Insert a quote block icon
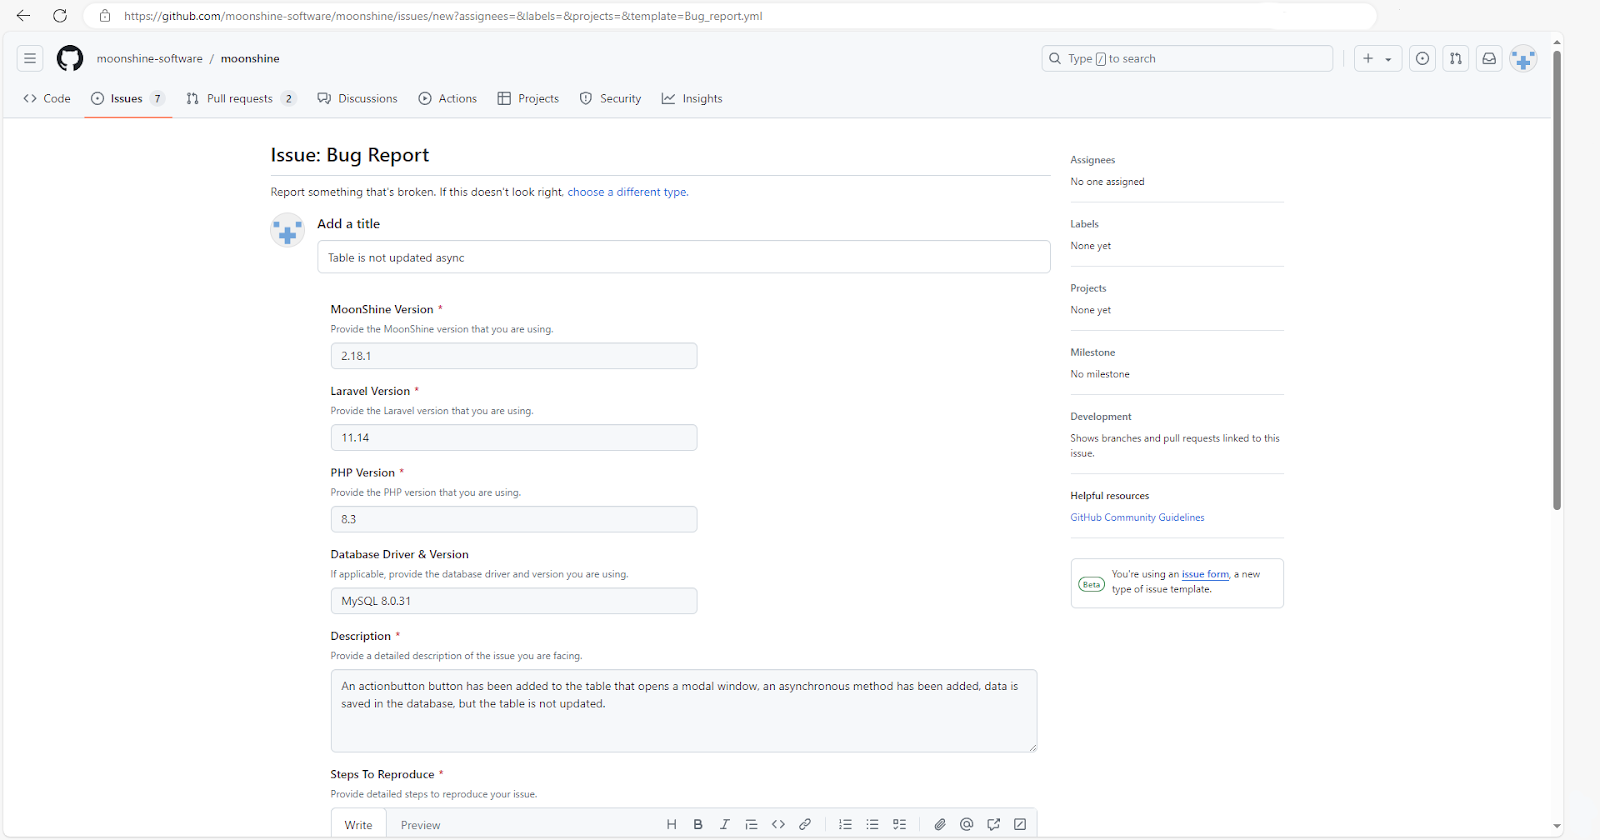The width and height of the screenshot is (1600, 840). pos(751,824)
